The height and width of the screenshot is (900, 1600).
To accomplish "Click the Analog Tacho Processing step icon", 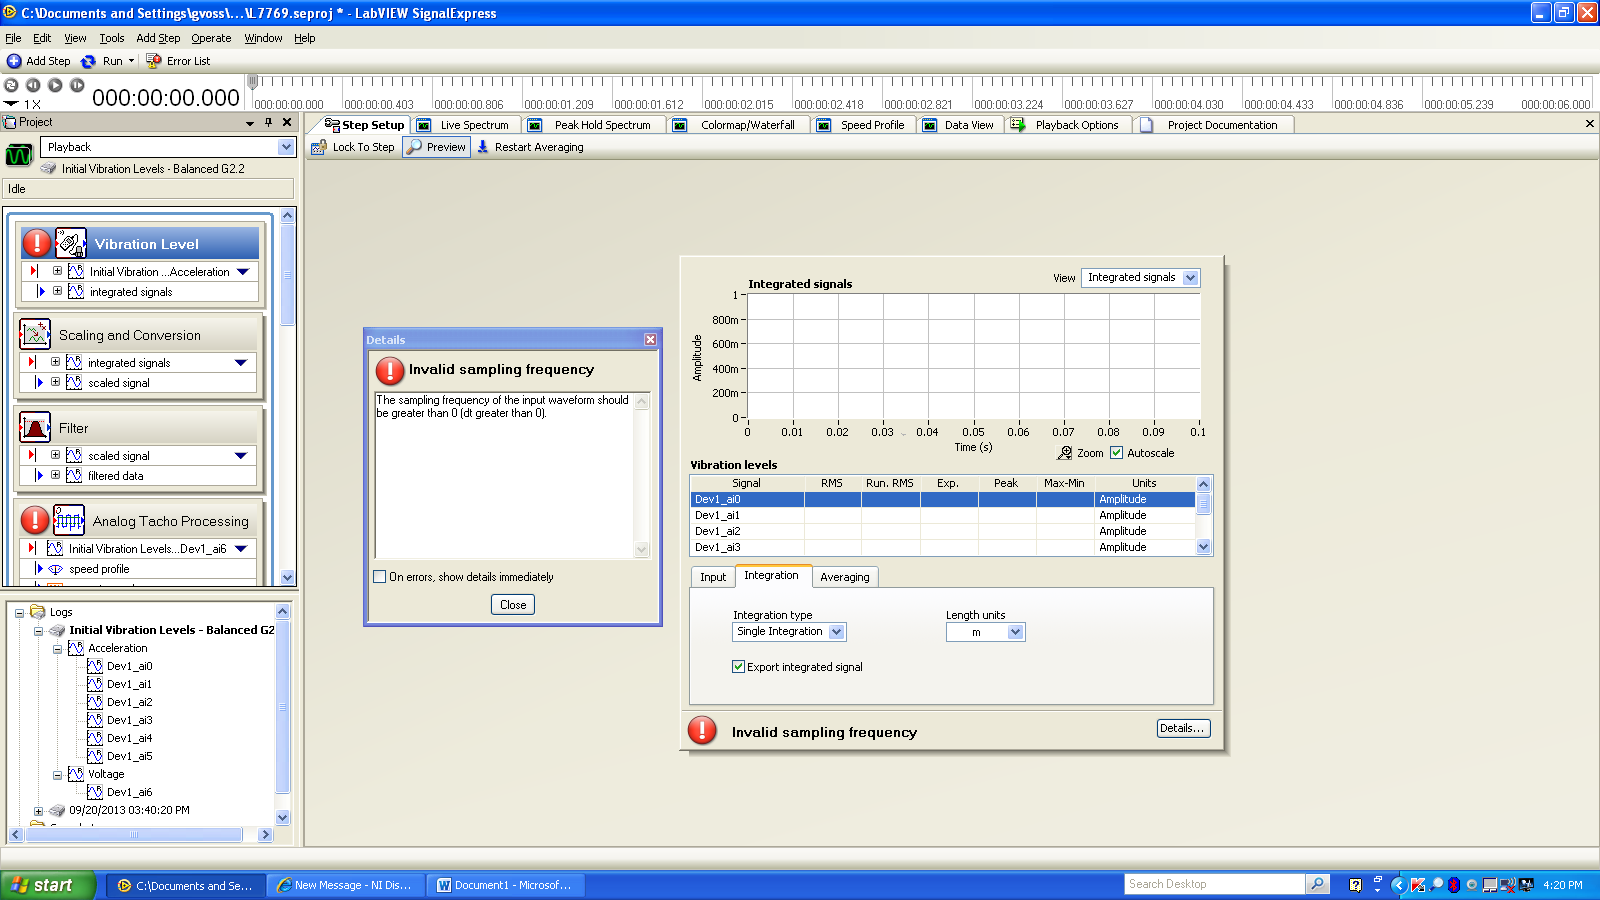I will point(69,520).
